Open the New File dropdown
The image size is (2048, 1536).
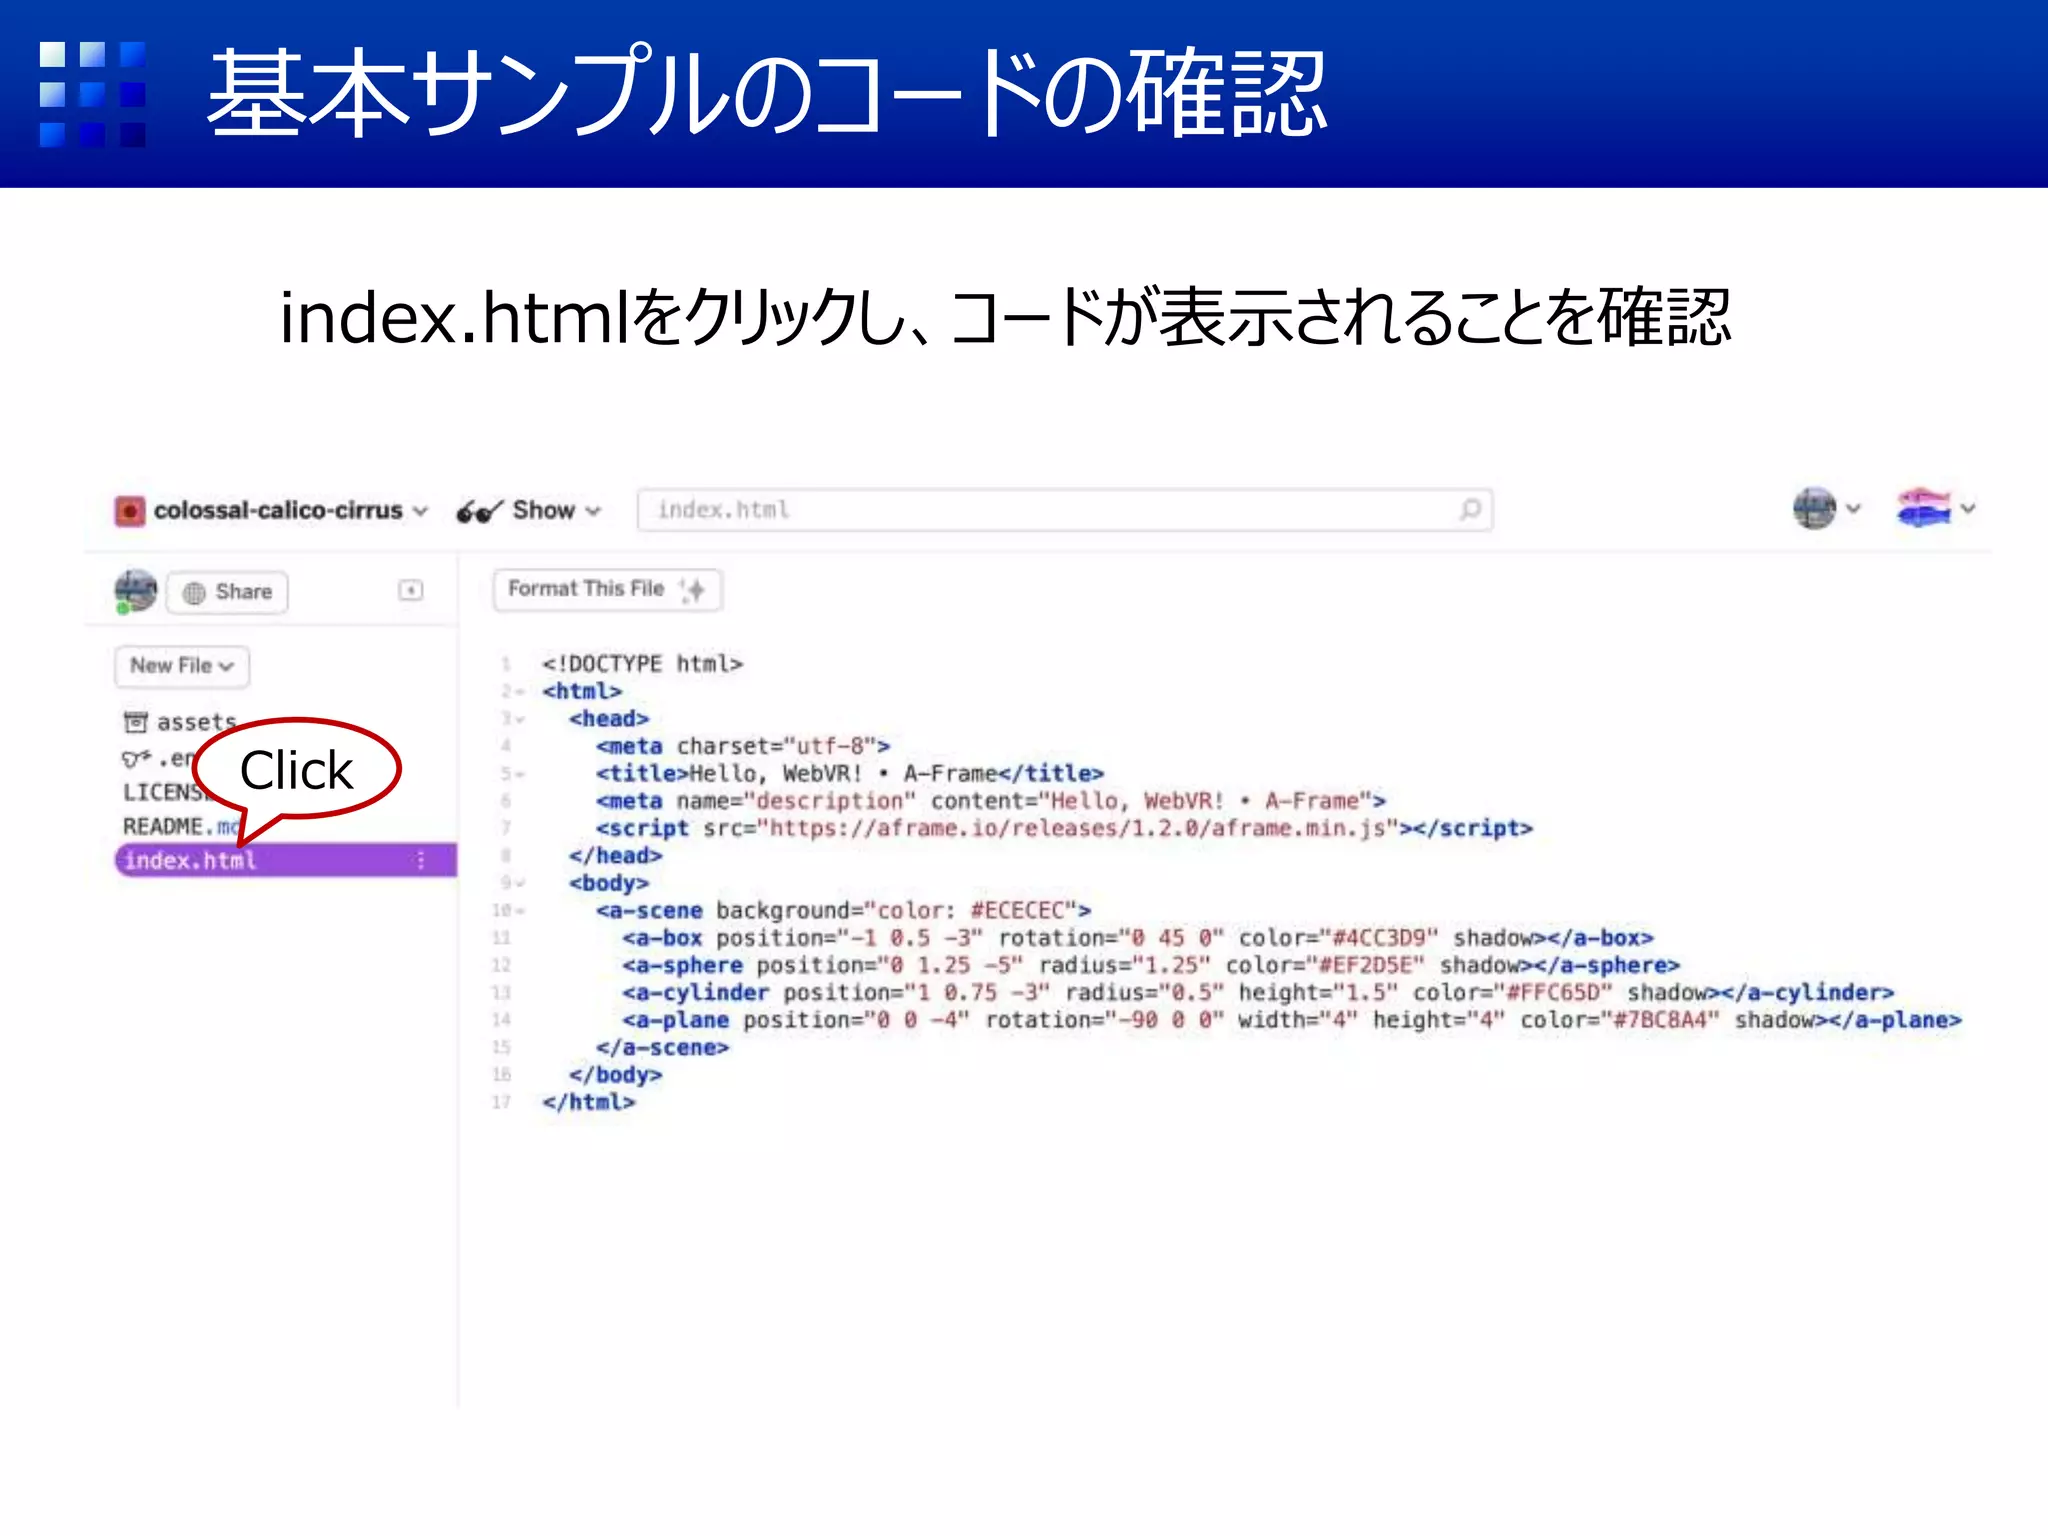click(182, 666)
